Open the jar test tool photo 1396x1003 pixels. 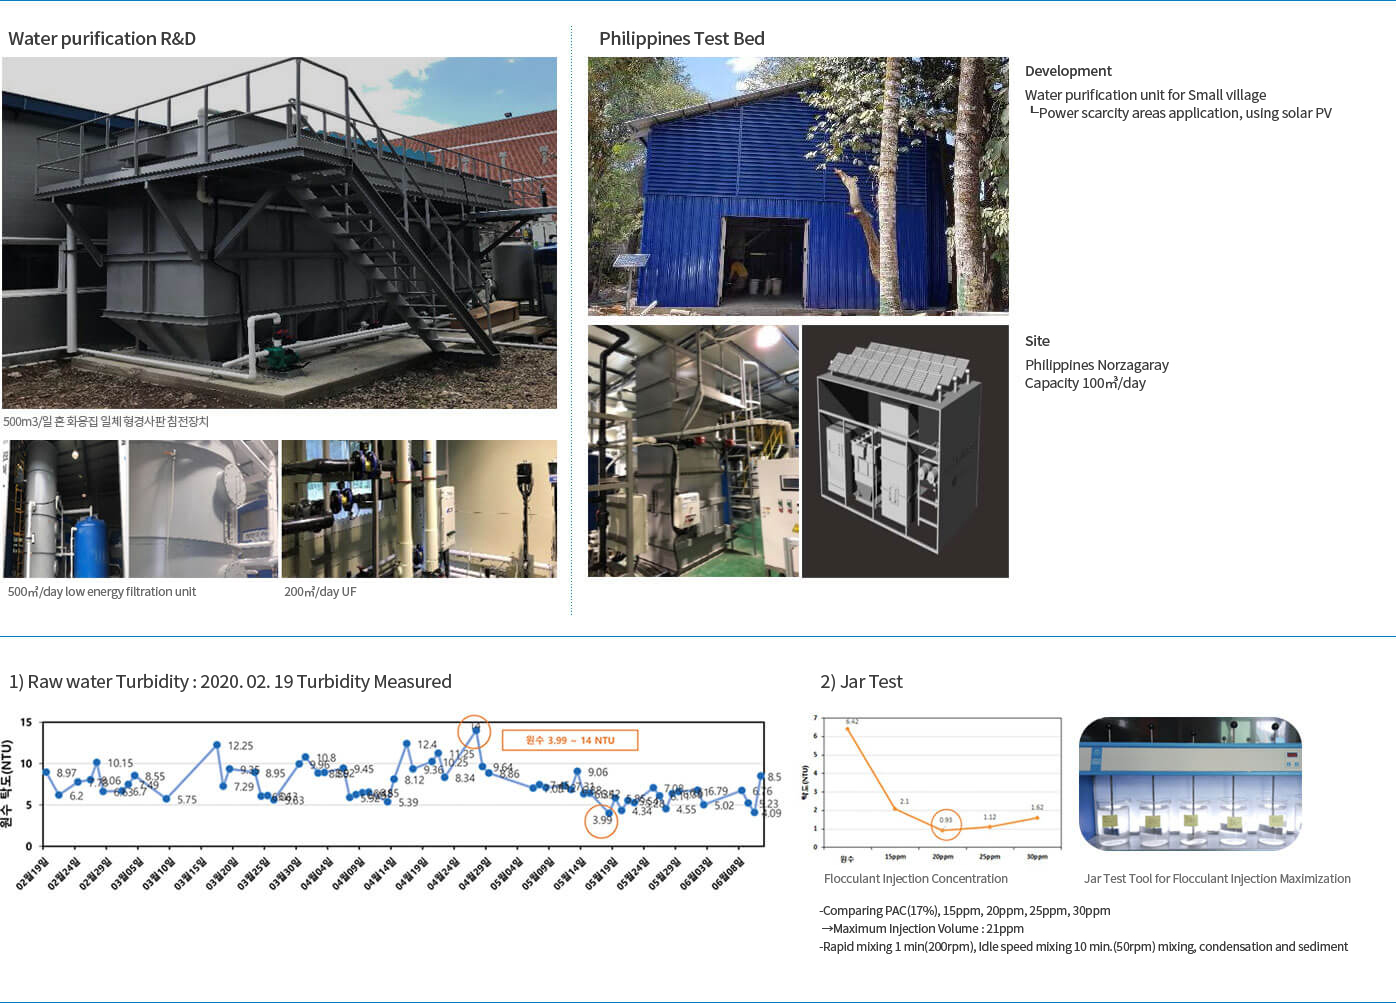pyautogui.click(x=1190, y=784)
